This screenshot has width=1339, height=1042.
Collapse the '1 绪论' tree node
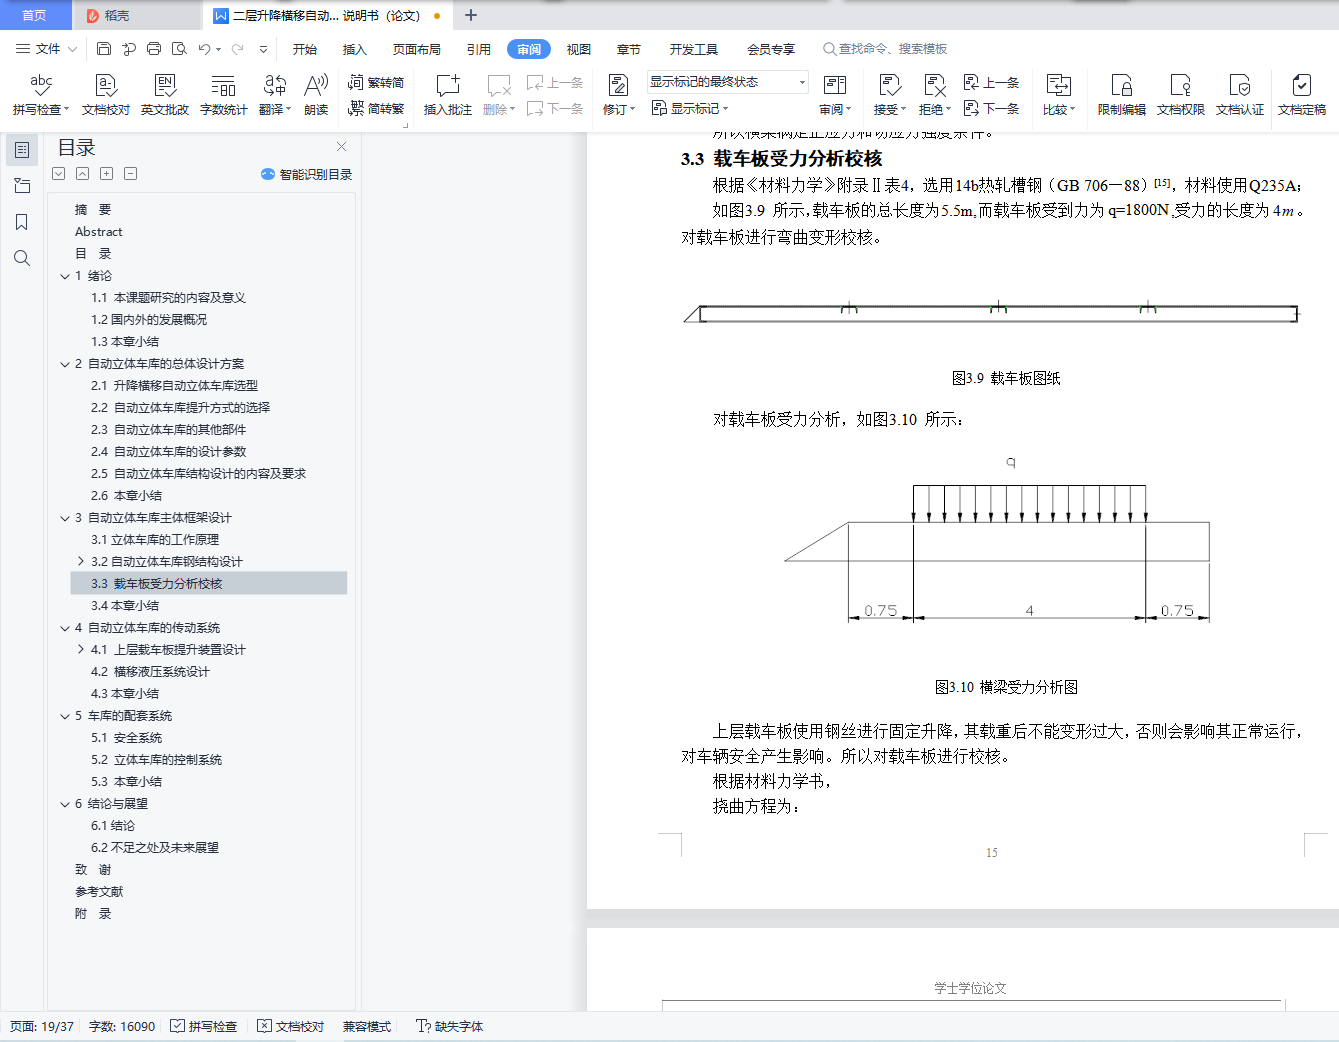click(65, 276)
